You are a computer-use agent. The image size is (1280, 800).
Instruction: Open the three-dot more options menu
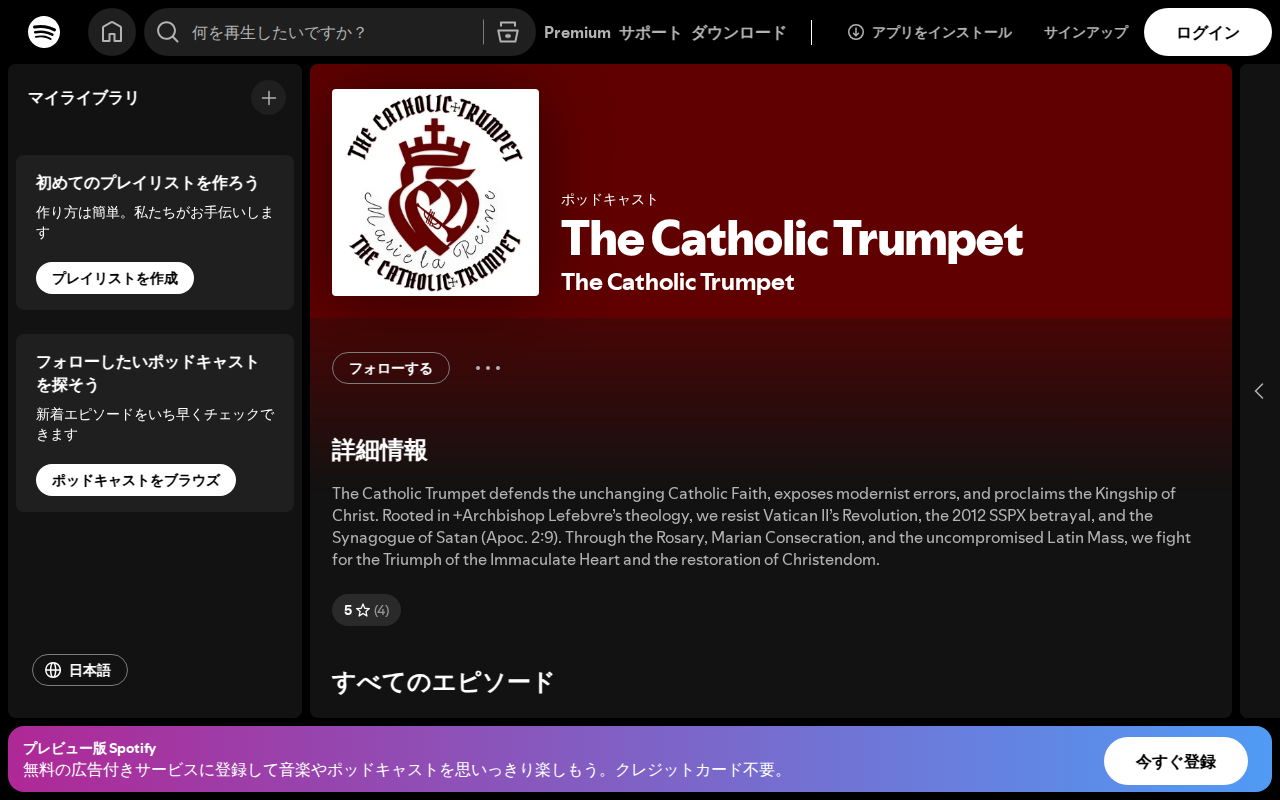tap(488, 368)
